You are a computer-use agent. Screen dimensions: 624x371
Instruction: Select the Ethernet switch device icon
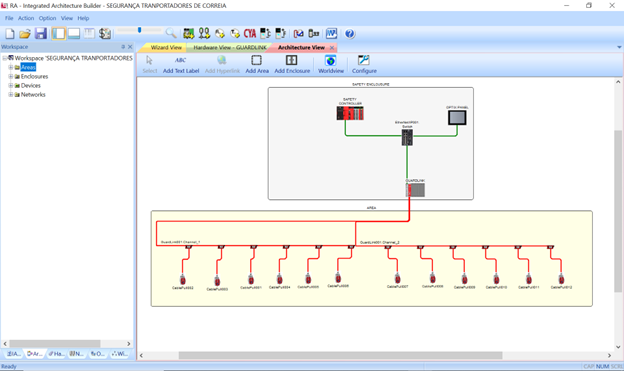click(x=407, y=137)
